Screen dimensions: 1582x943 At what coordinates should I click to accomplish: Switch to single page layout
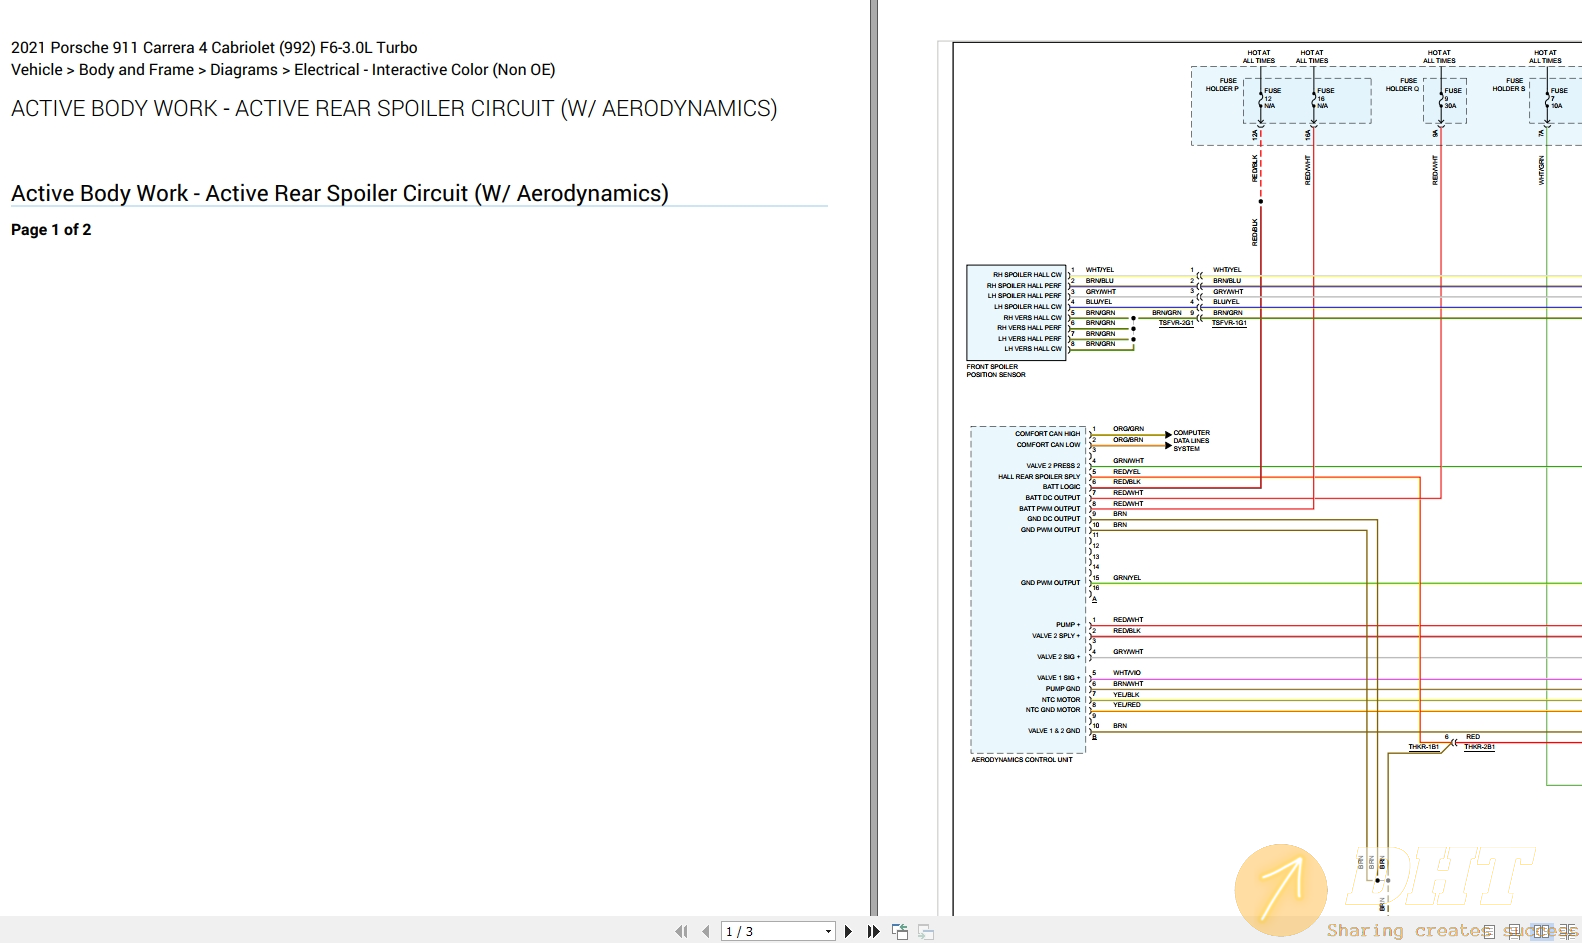[x=1489, y=931]
